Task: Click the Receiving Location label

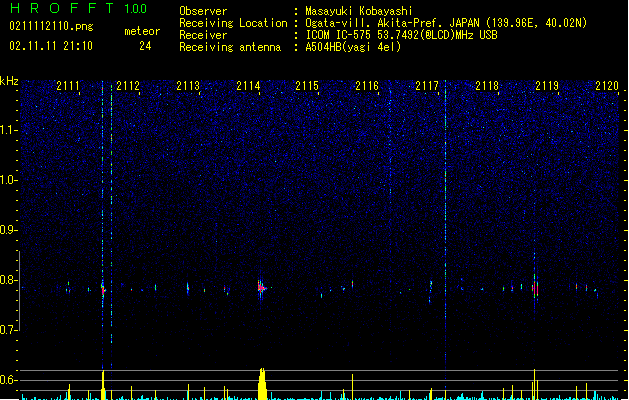Action: pyautogui.click(x=233, y=23)
